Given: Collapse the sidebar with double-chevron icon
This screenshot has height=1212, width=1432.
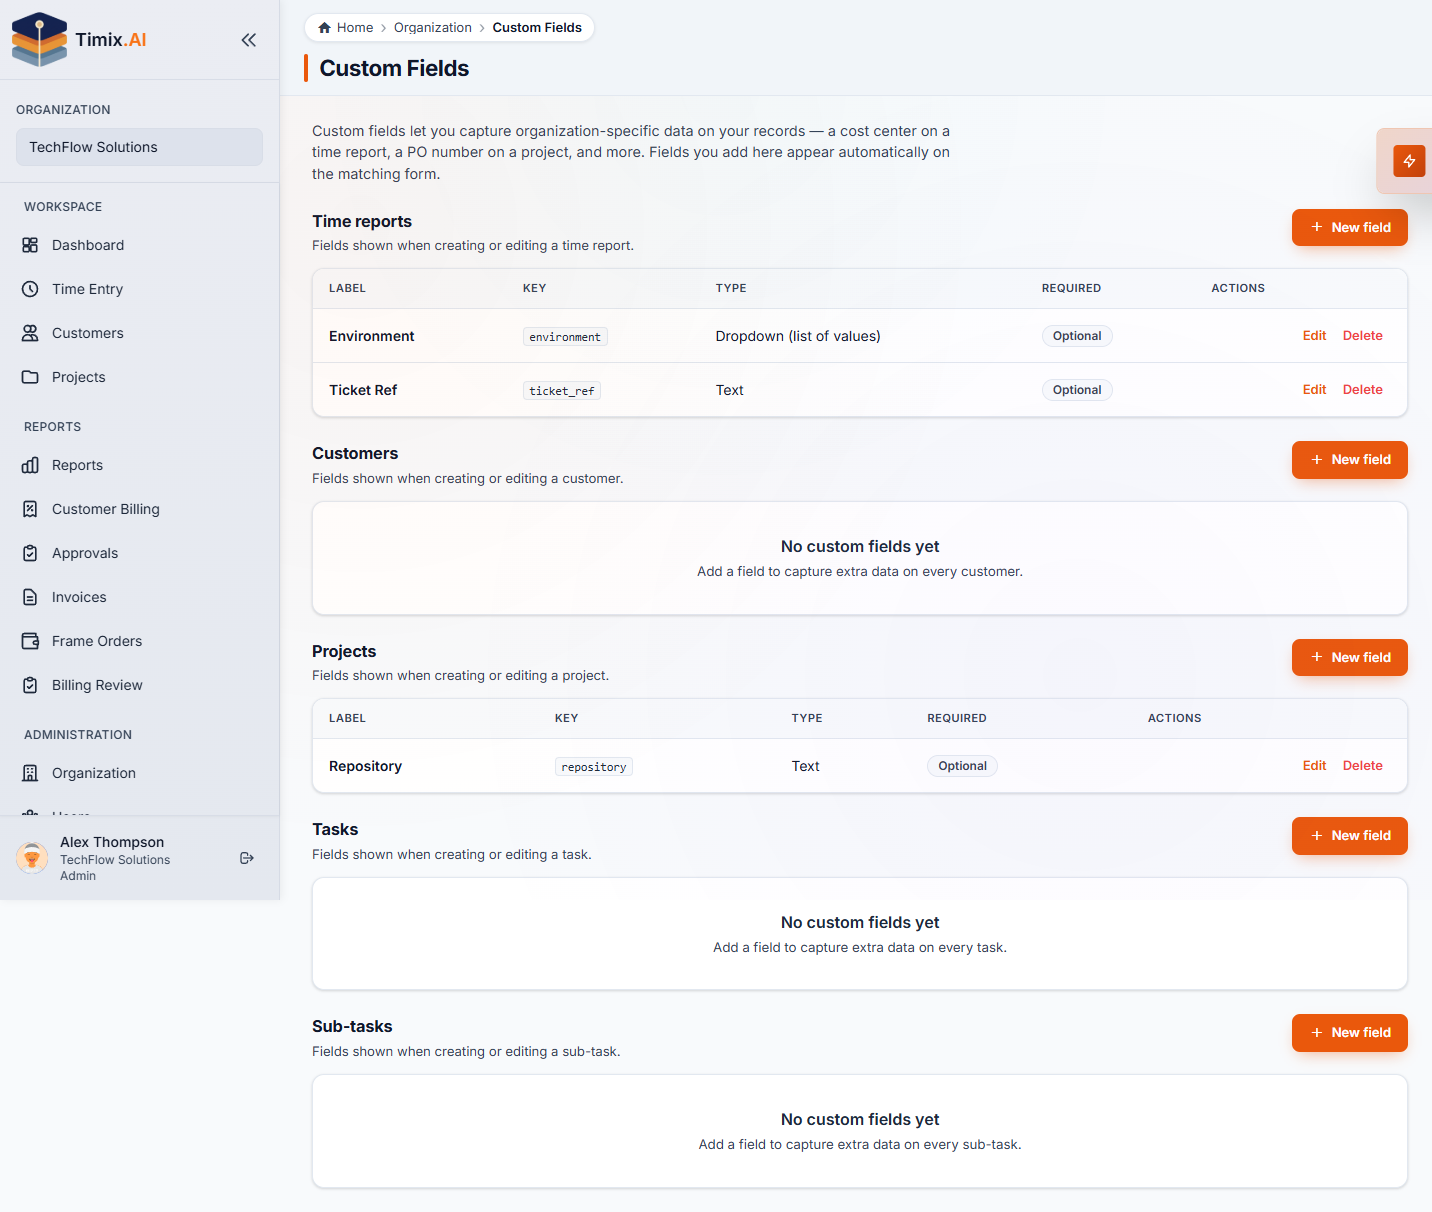Looking at the screenshot, I should (249, 40).
